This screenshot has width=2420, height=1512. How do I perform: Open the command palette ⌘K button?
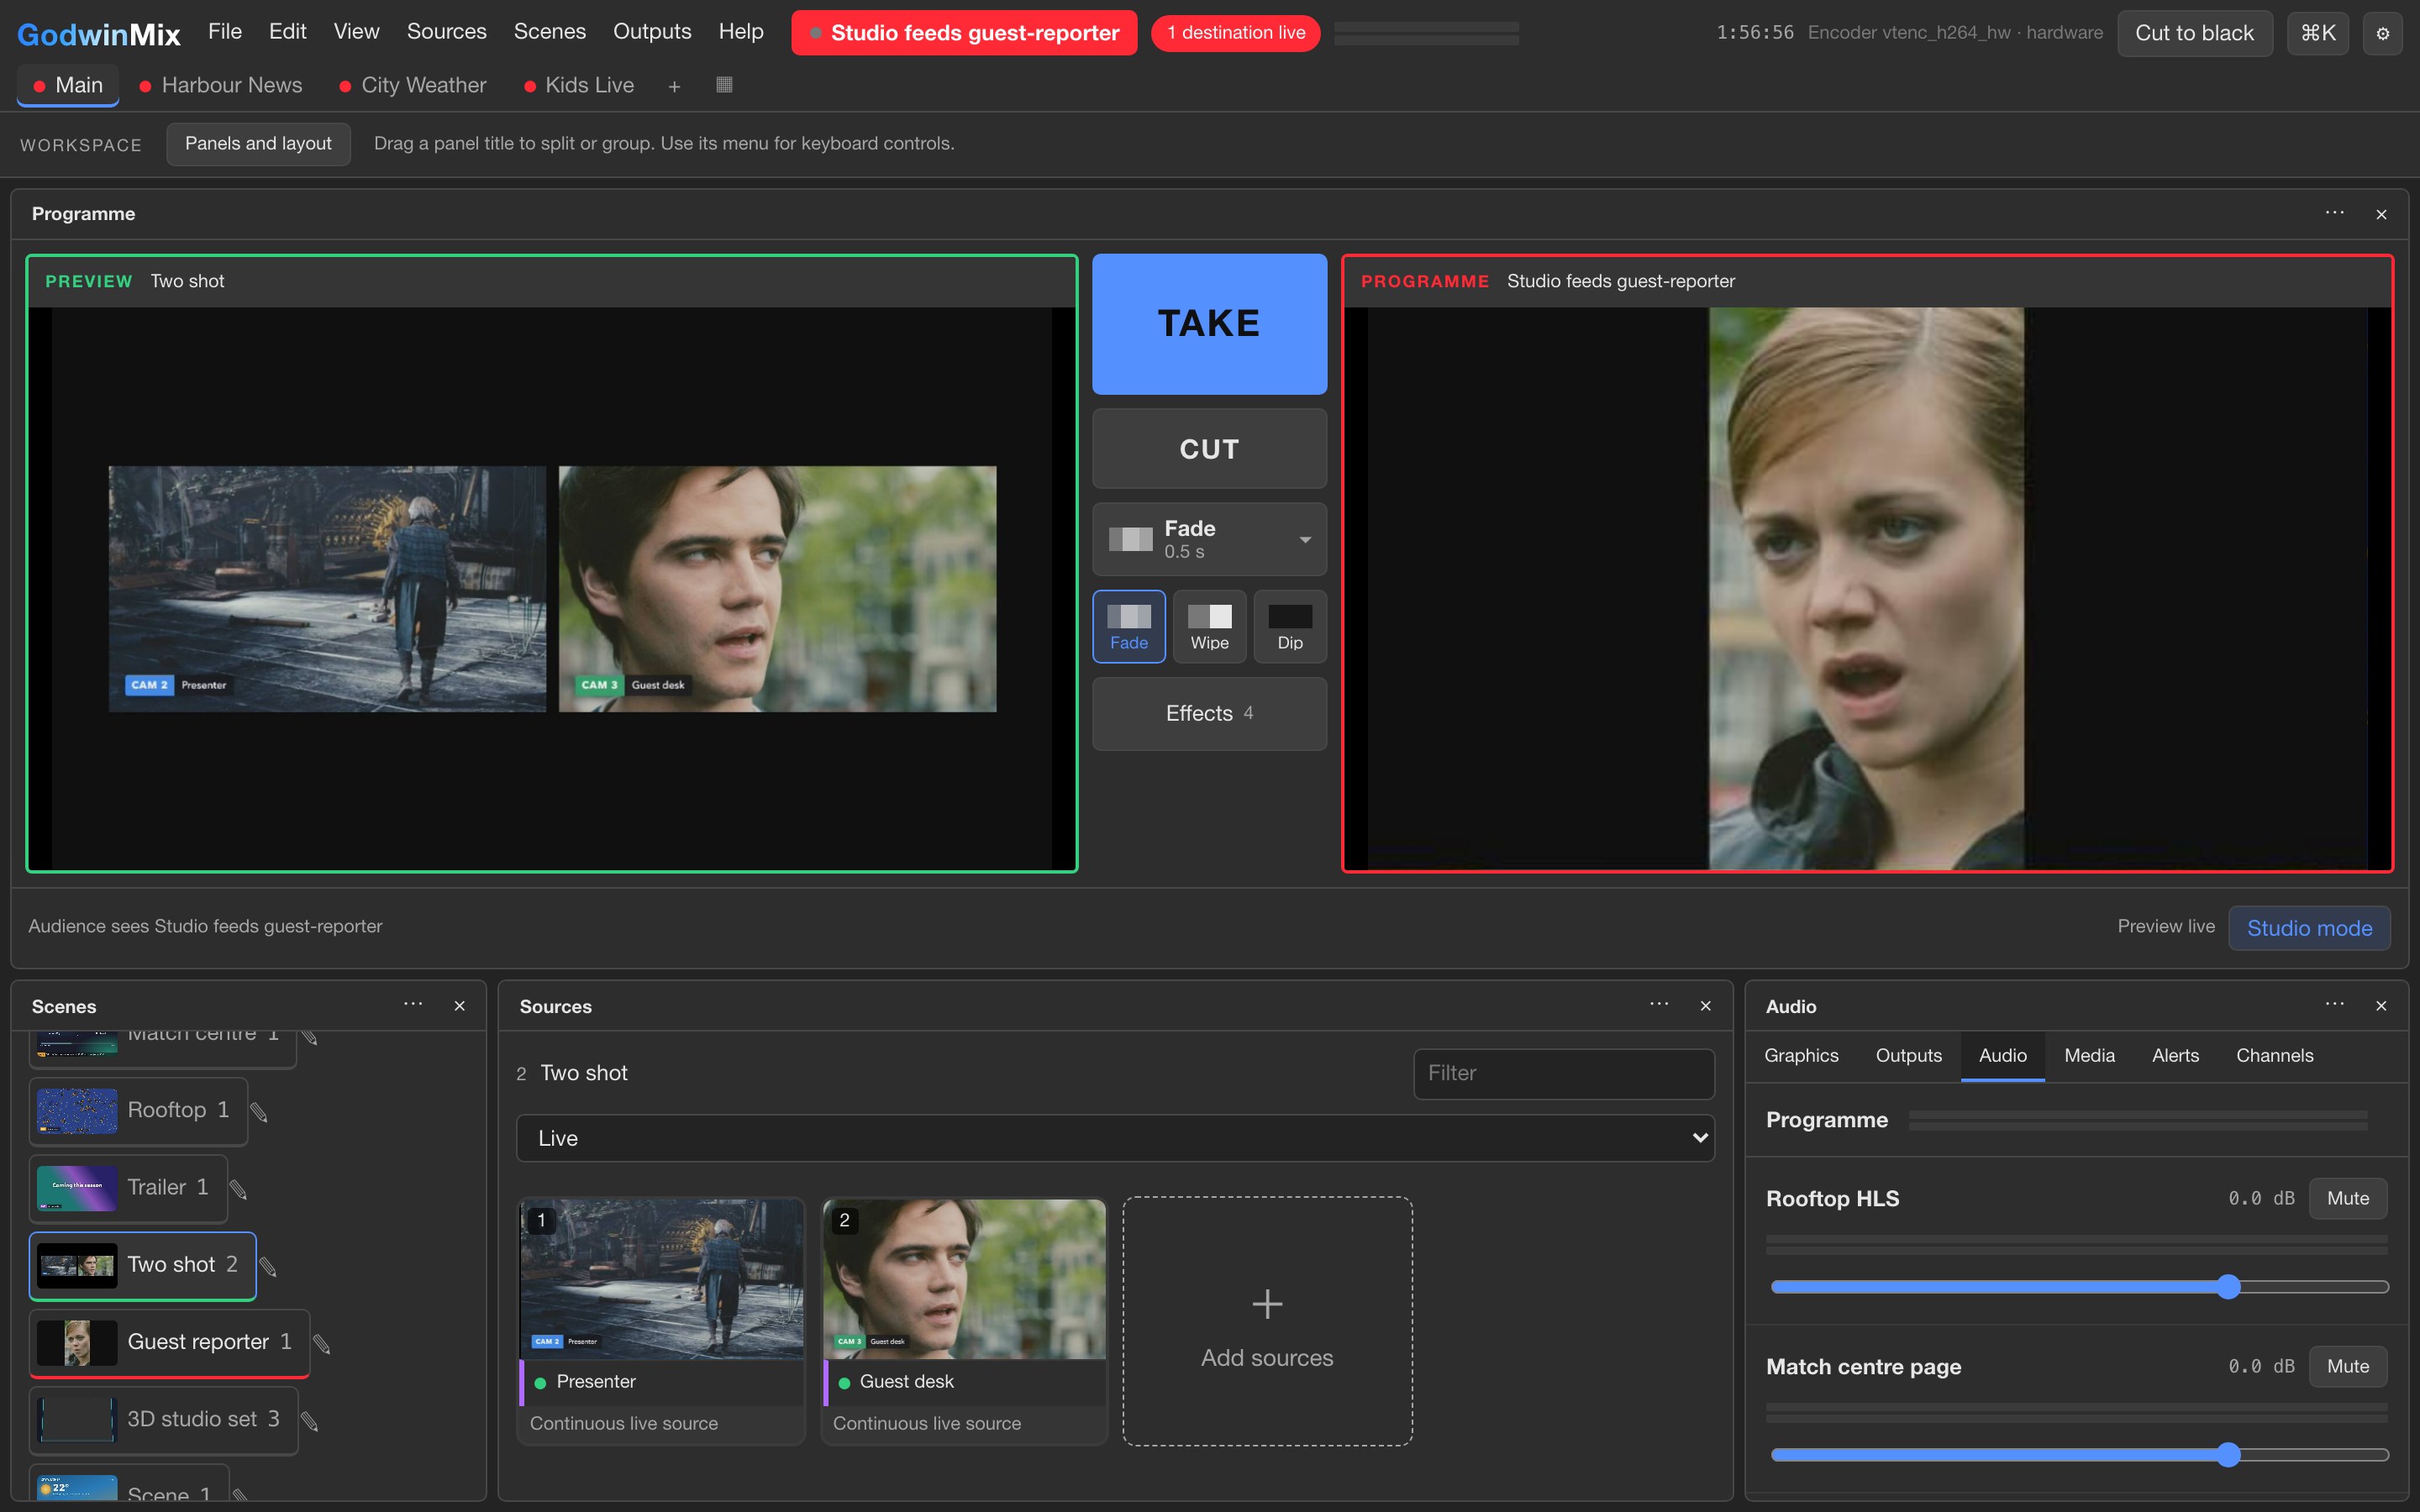[2317, 33]
